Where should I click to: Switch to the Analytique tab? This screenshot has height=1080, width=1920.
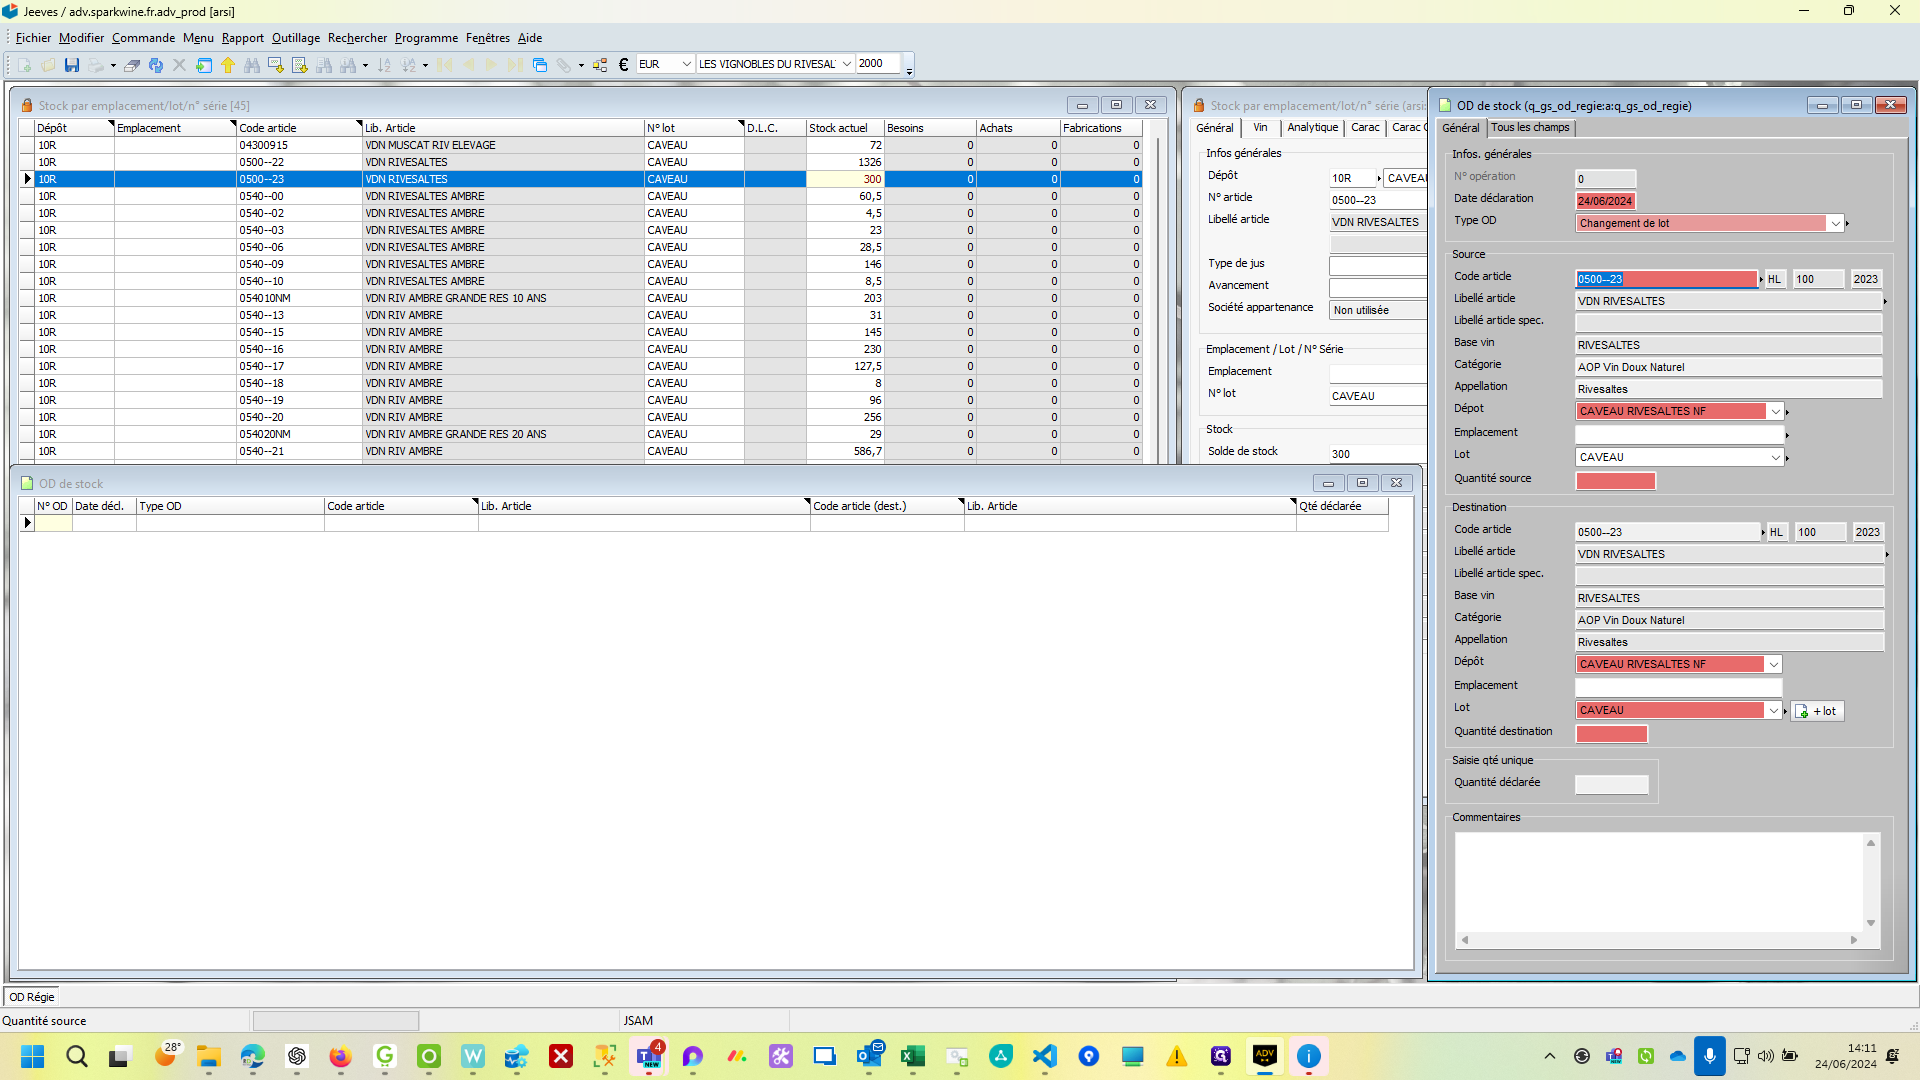coord(1312,128)
